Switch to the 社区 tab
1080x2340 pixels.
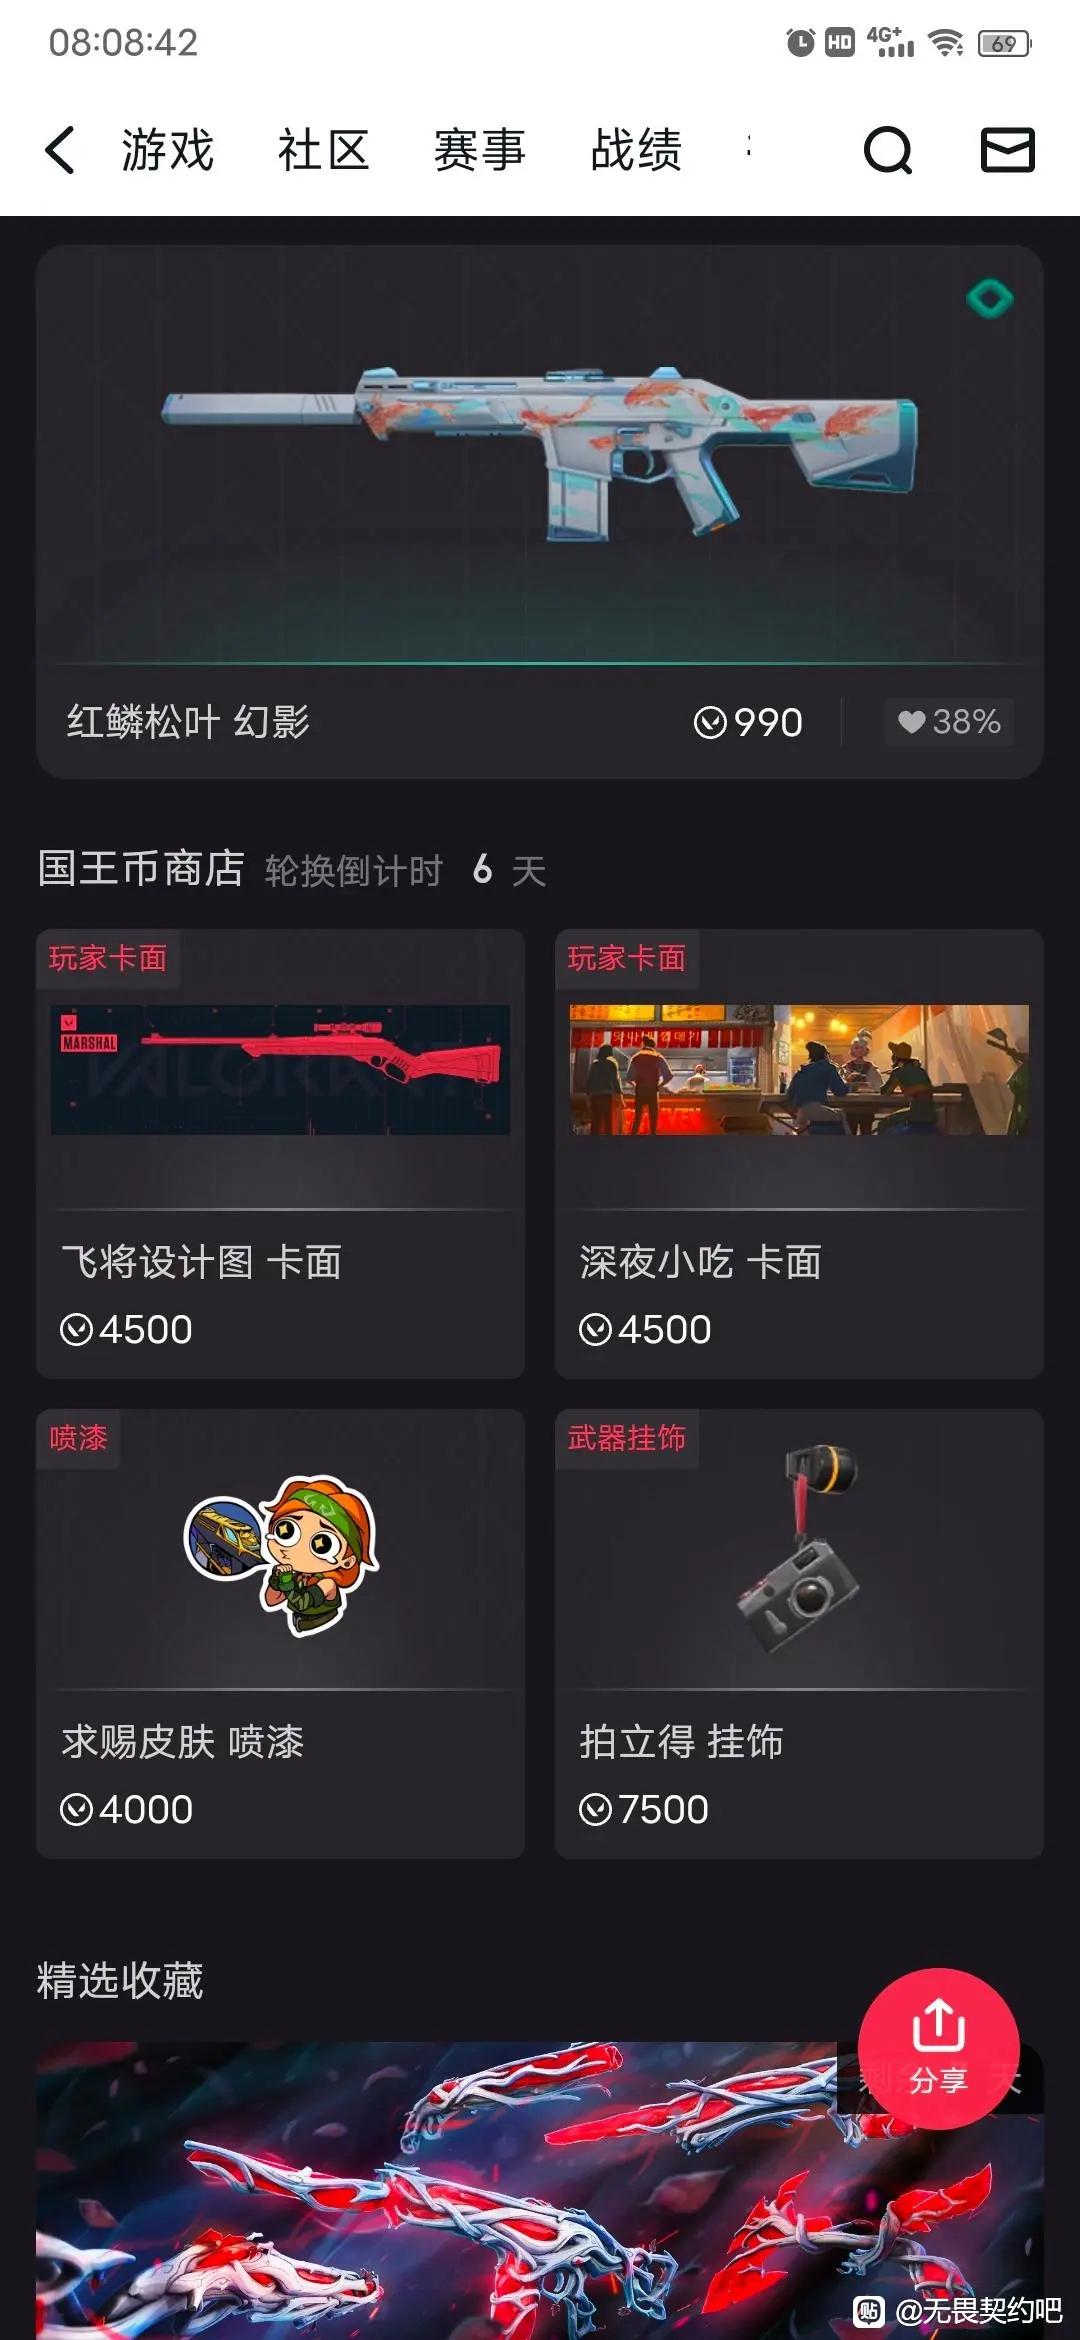coord(324,151)
